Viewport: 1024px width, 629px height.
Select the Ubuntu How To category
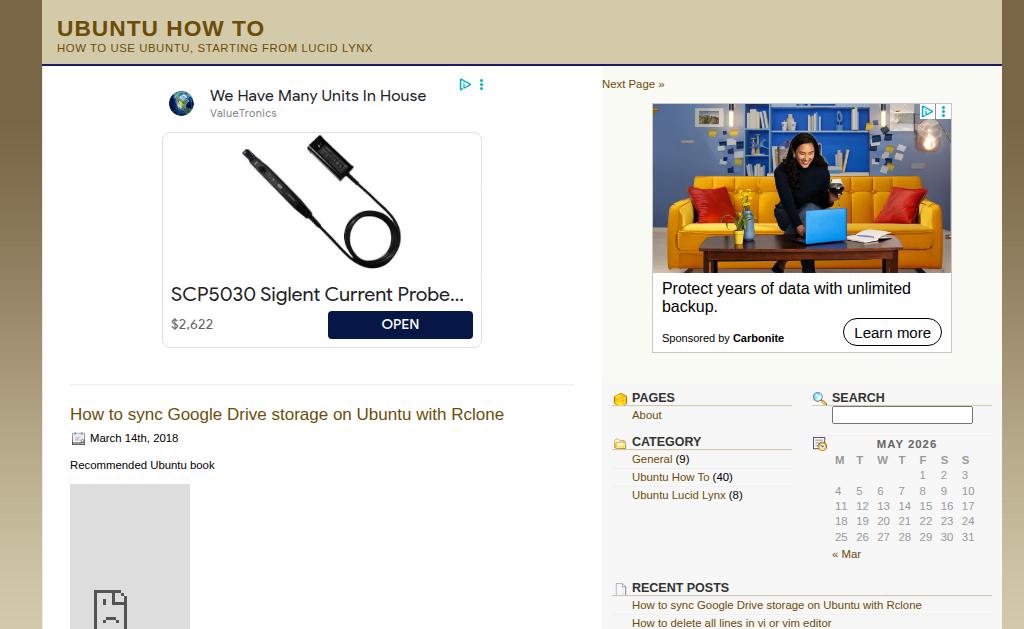pos(670,477)
